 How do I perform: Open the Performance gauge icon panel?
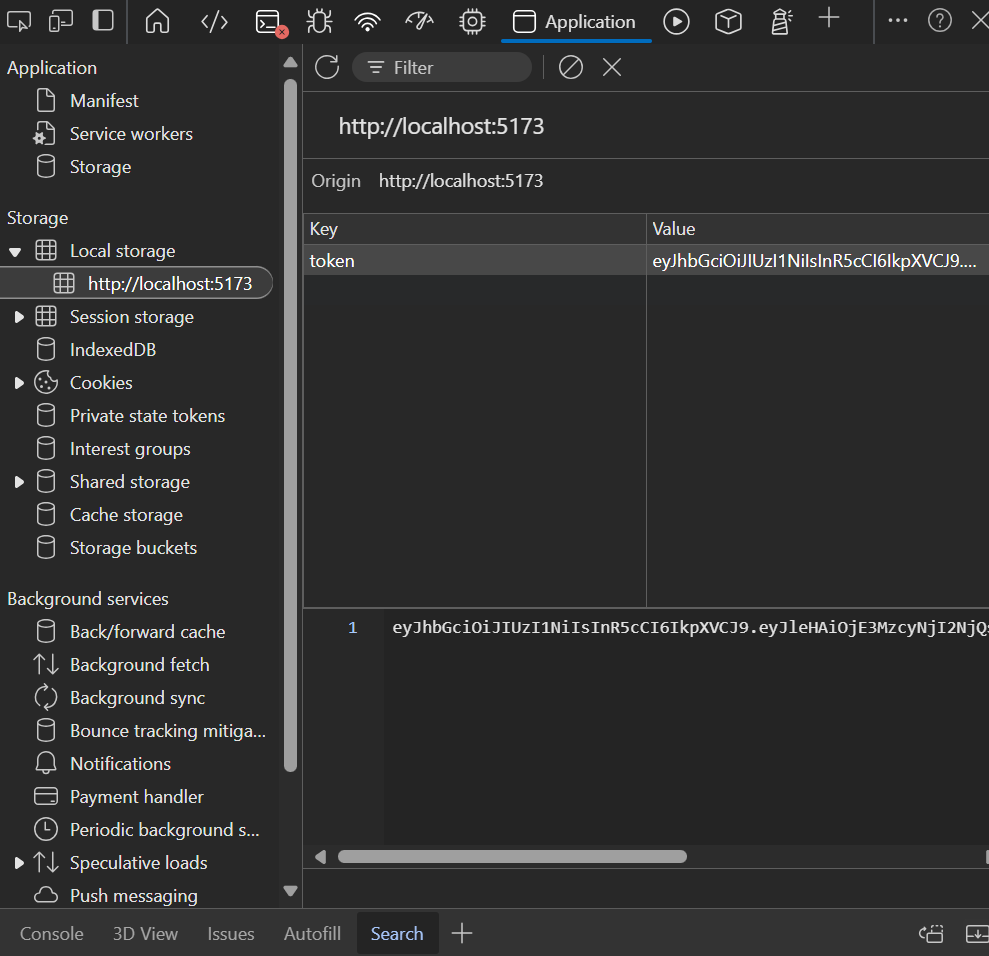tap(419, 21)
